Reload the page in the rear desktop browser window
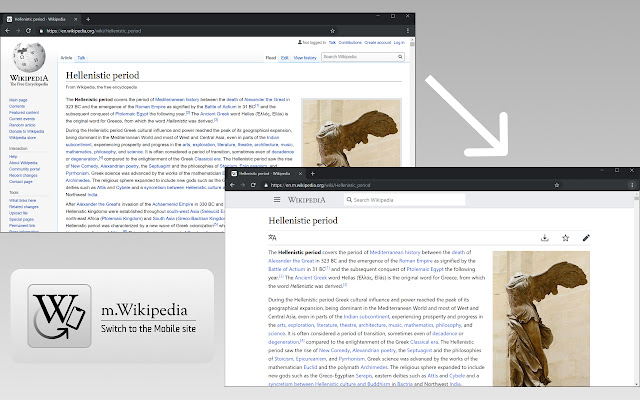This screenshot has height=400, width=640. pyautogui.click(x=28, y=31)
